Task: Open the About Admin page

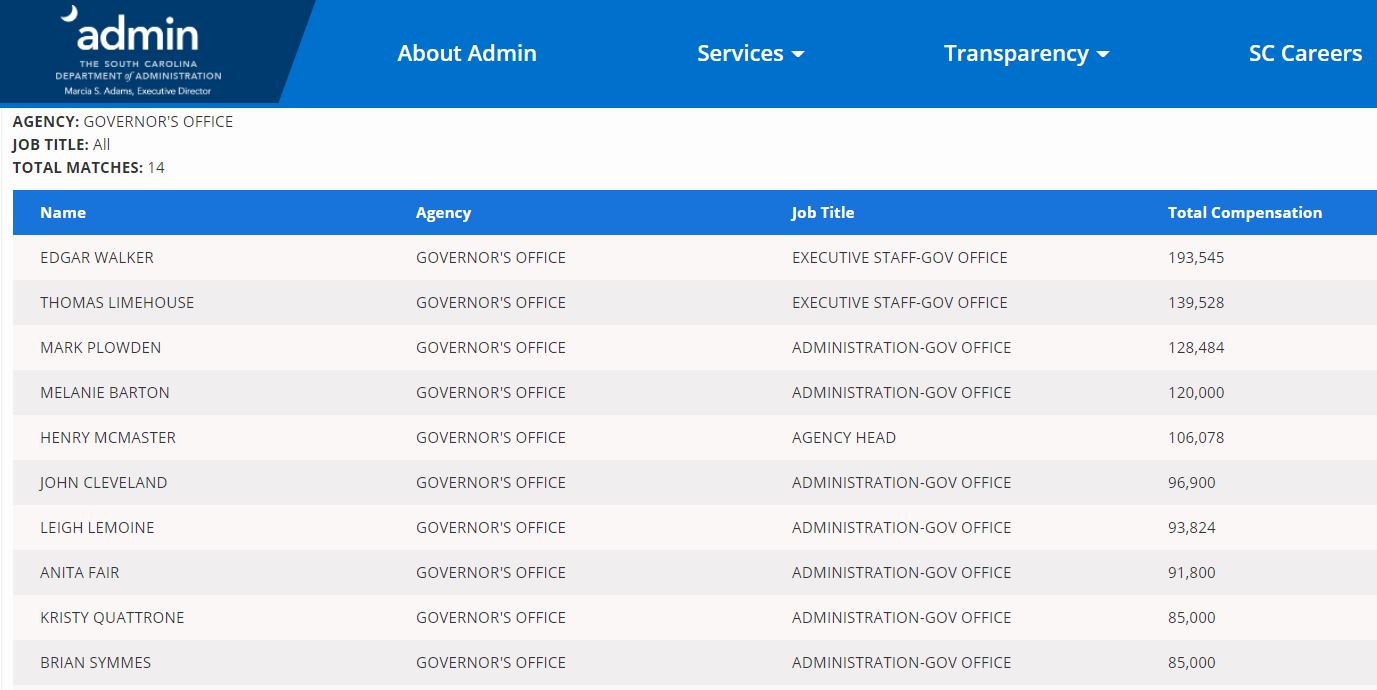Action: [467, 53]
